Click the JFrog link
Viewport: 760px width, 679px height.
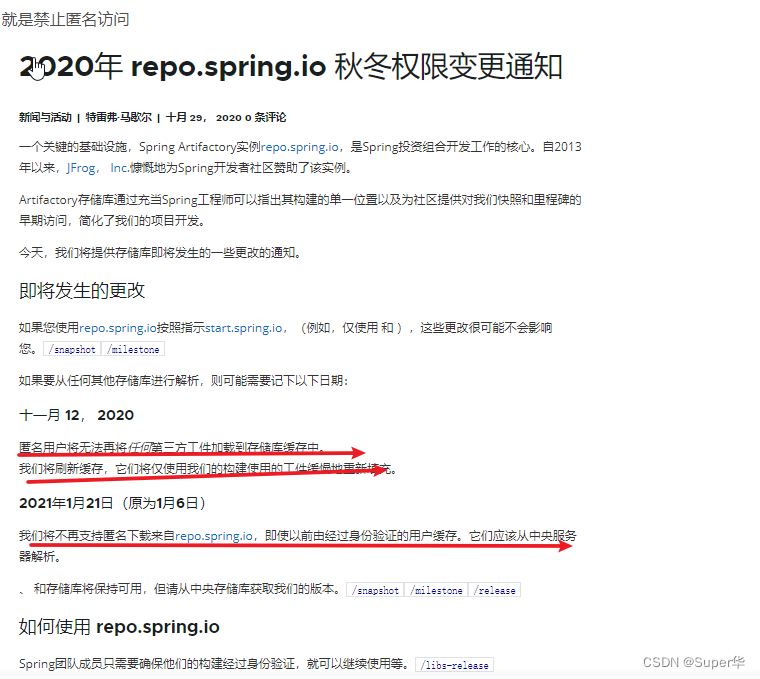coord(81,168)
